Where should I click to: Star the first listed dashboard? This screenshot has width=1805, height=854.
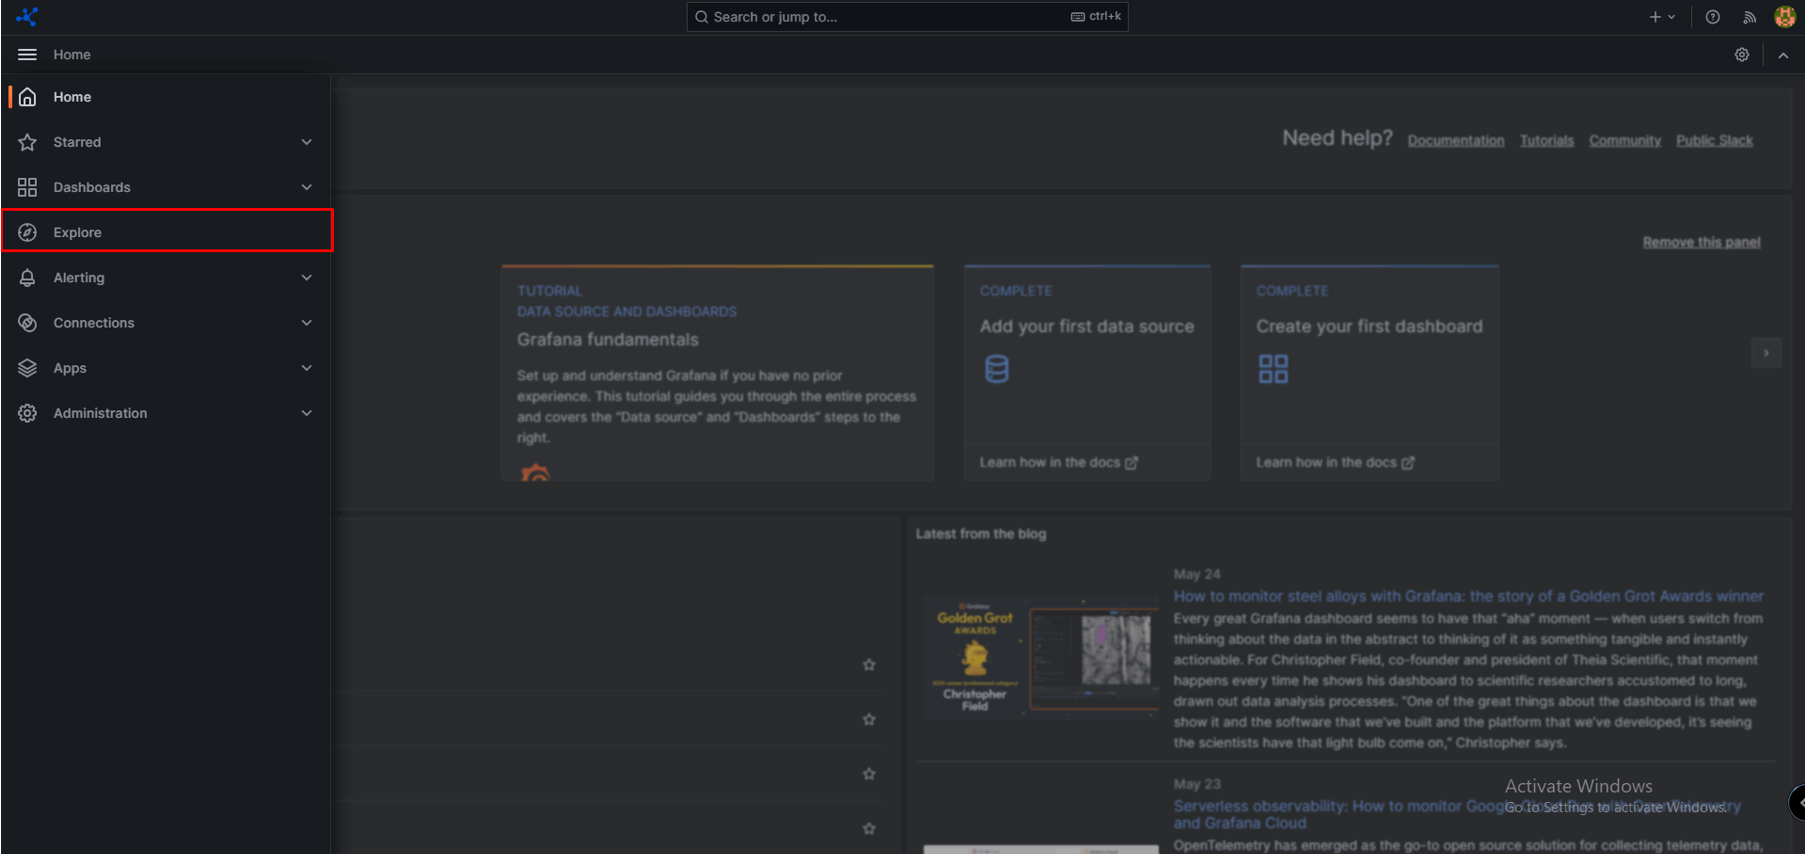click(869, 665)
